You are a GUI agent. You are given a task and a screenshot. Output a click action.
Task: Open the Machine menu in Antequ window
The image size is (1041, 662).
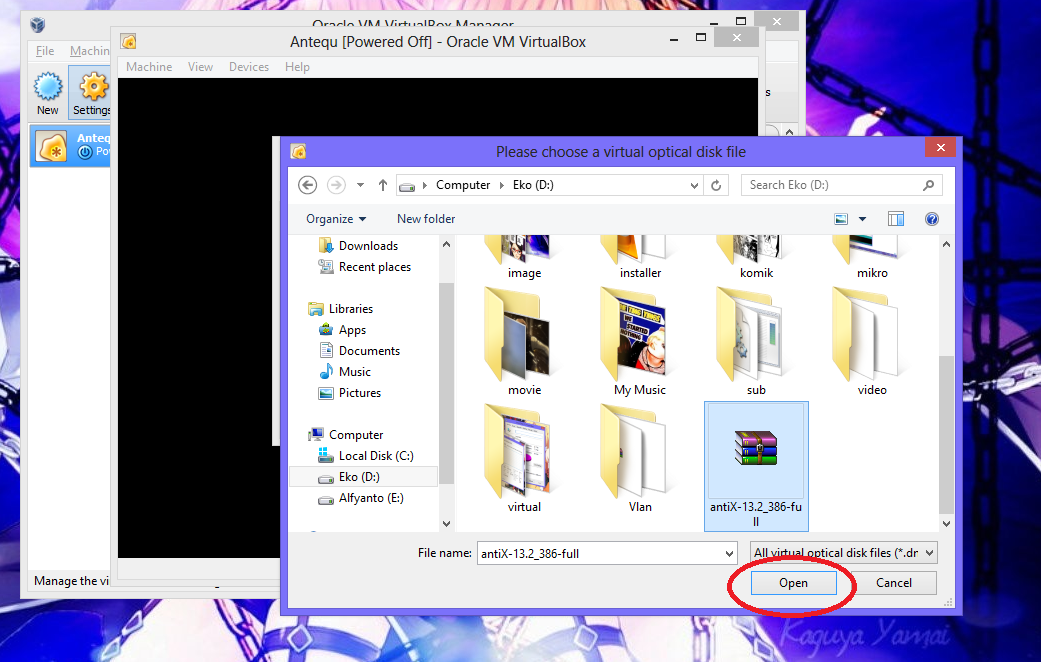(x=149, y=67)
